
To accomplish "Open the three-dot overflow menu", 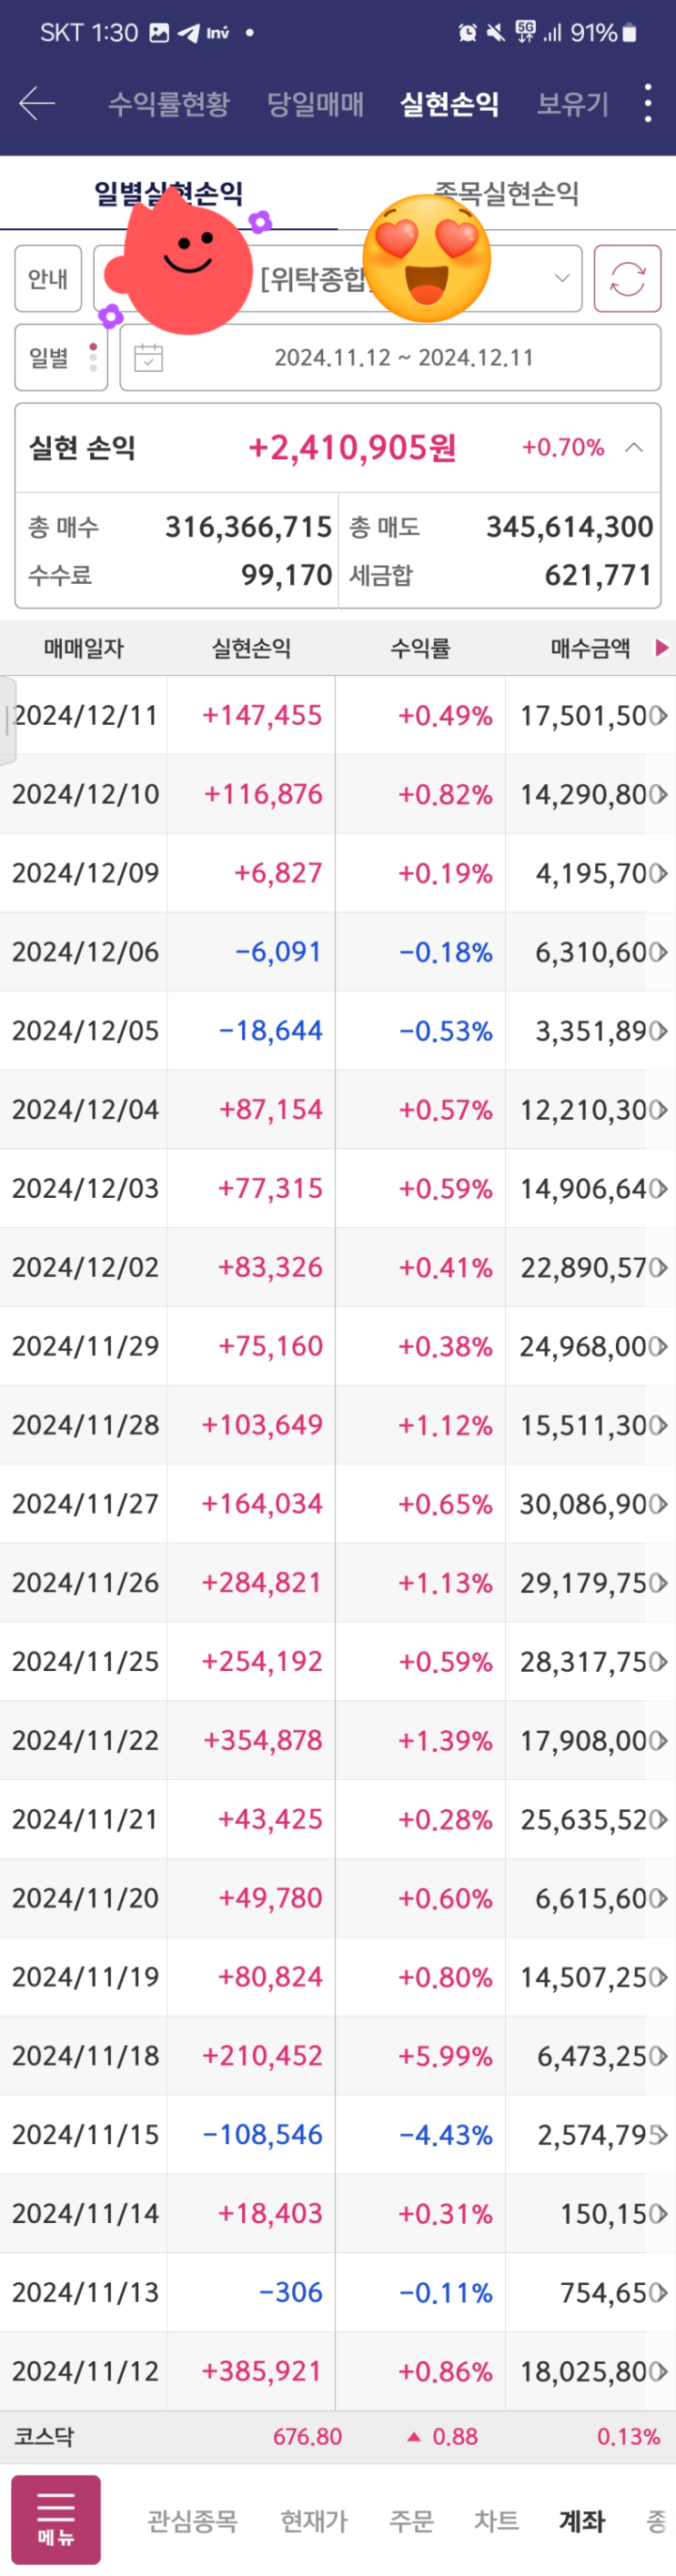I will (648, 103).
